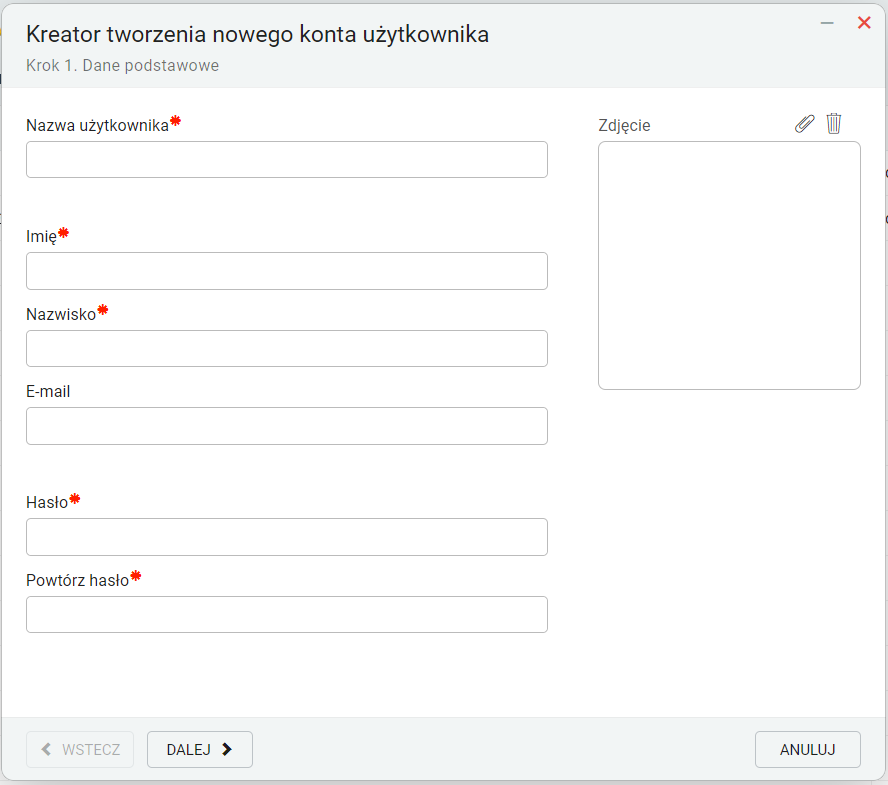The width and height of the screenshot is (888, 785).
Task: Close the wizard with the red X
Action: (x=864, y=23)
